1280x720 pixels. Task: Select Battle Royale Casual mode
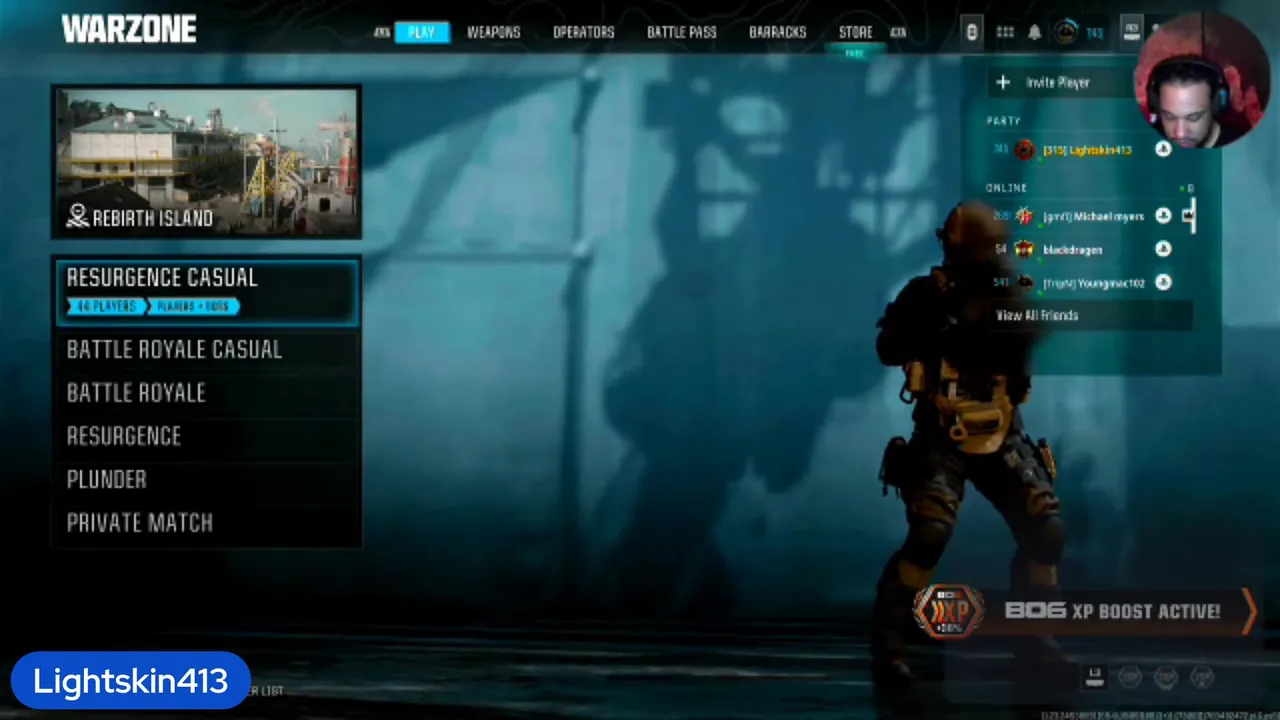[x=206, y=349]
